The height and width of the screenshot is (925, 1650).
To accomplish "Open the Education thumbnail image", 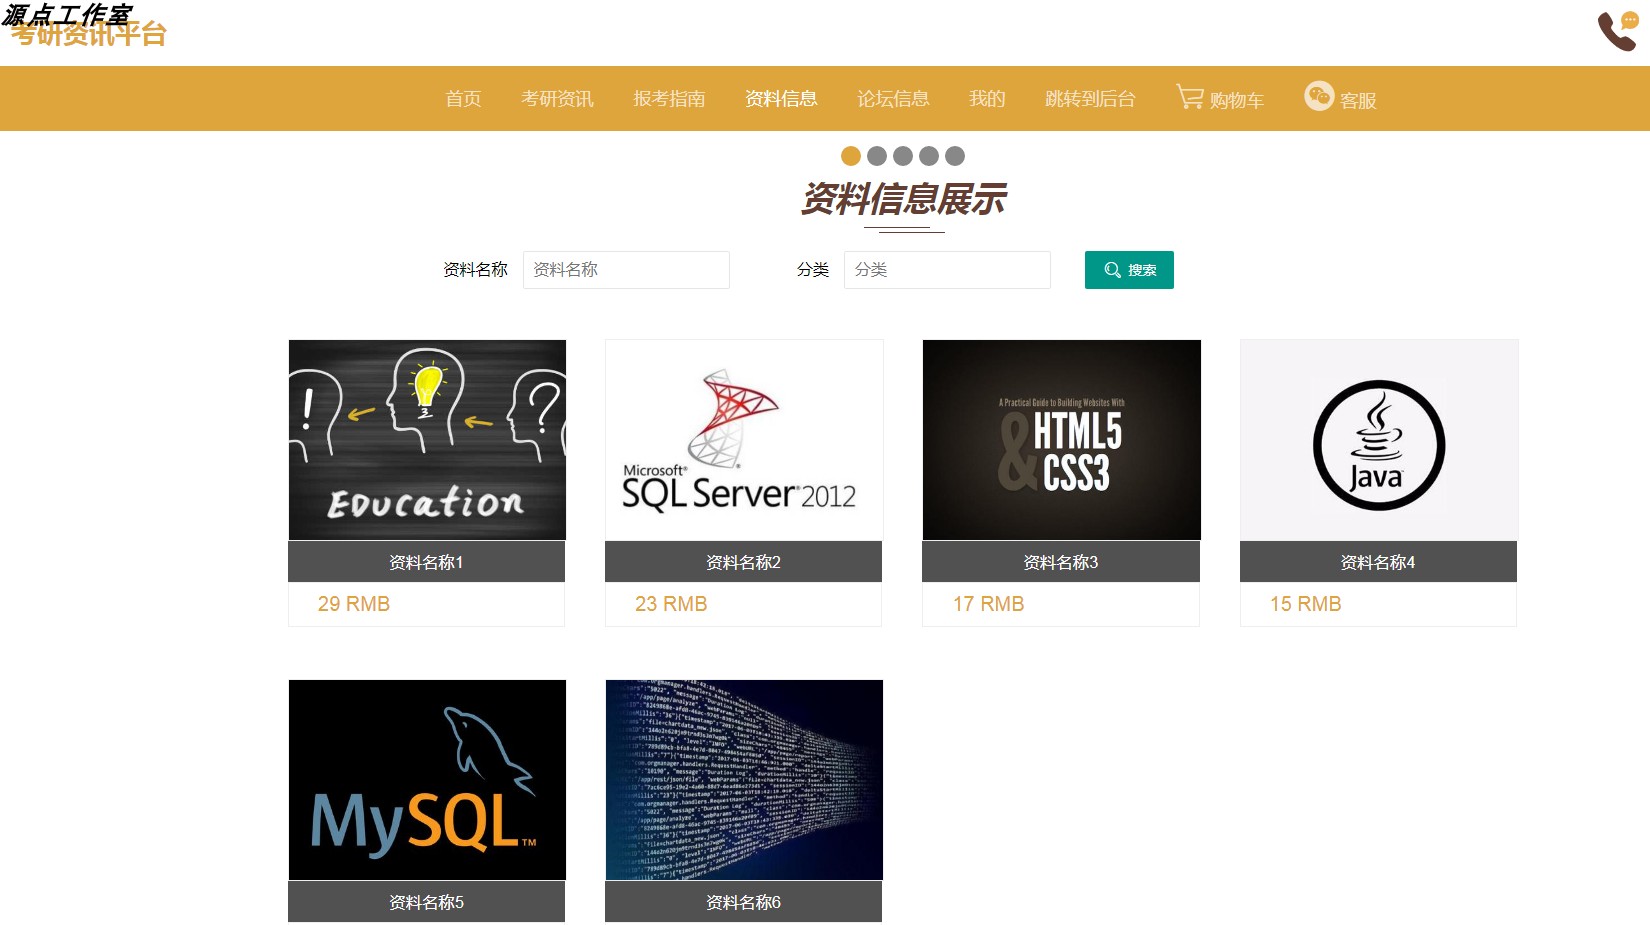I will point(427,440).
